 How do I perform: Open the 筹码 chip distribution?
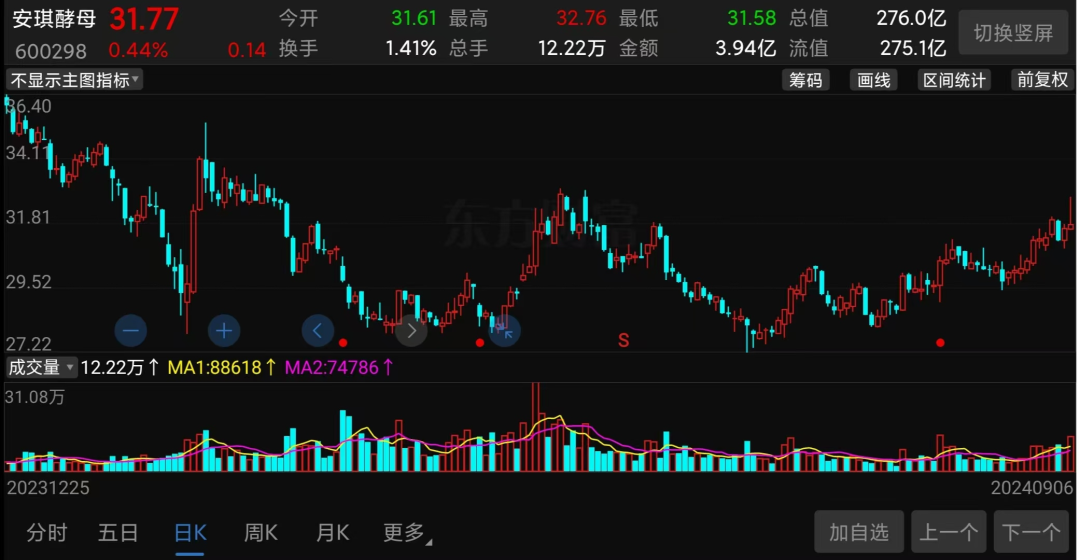(x=805, y=80)
